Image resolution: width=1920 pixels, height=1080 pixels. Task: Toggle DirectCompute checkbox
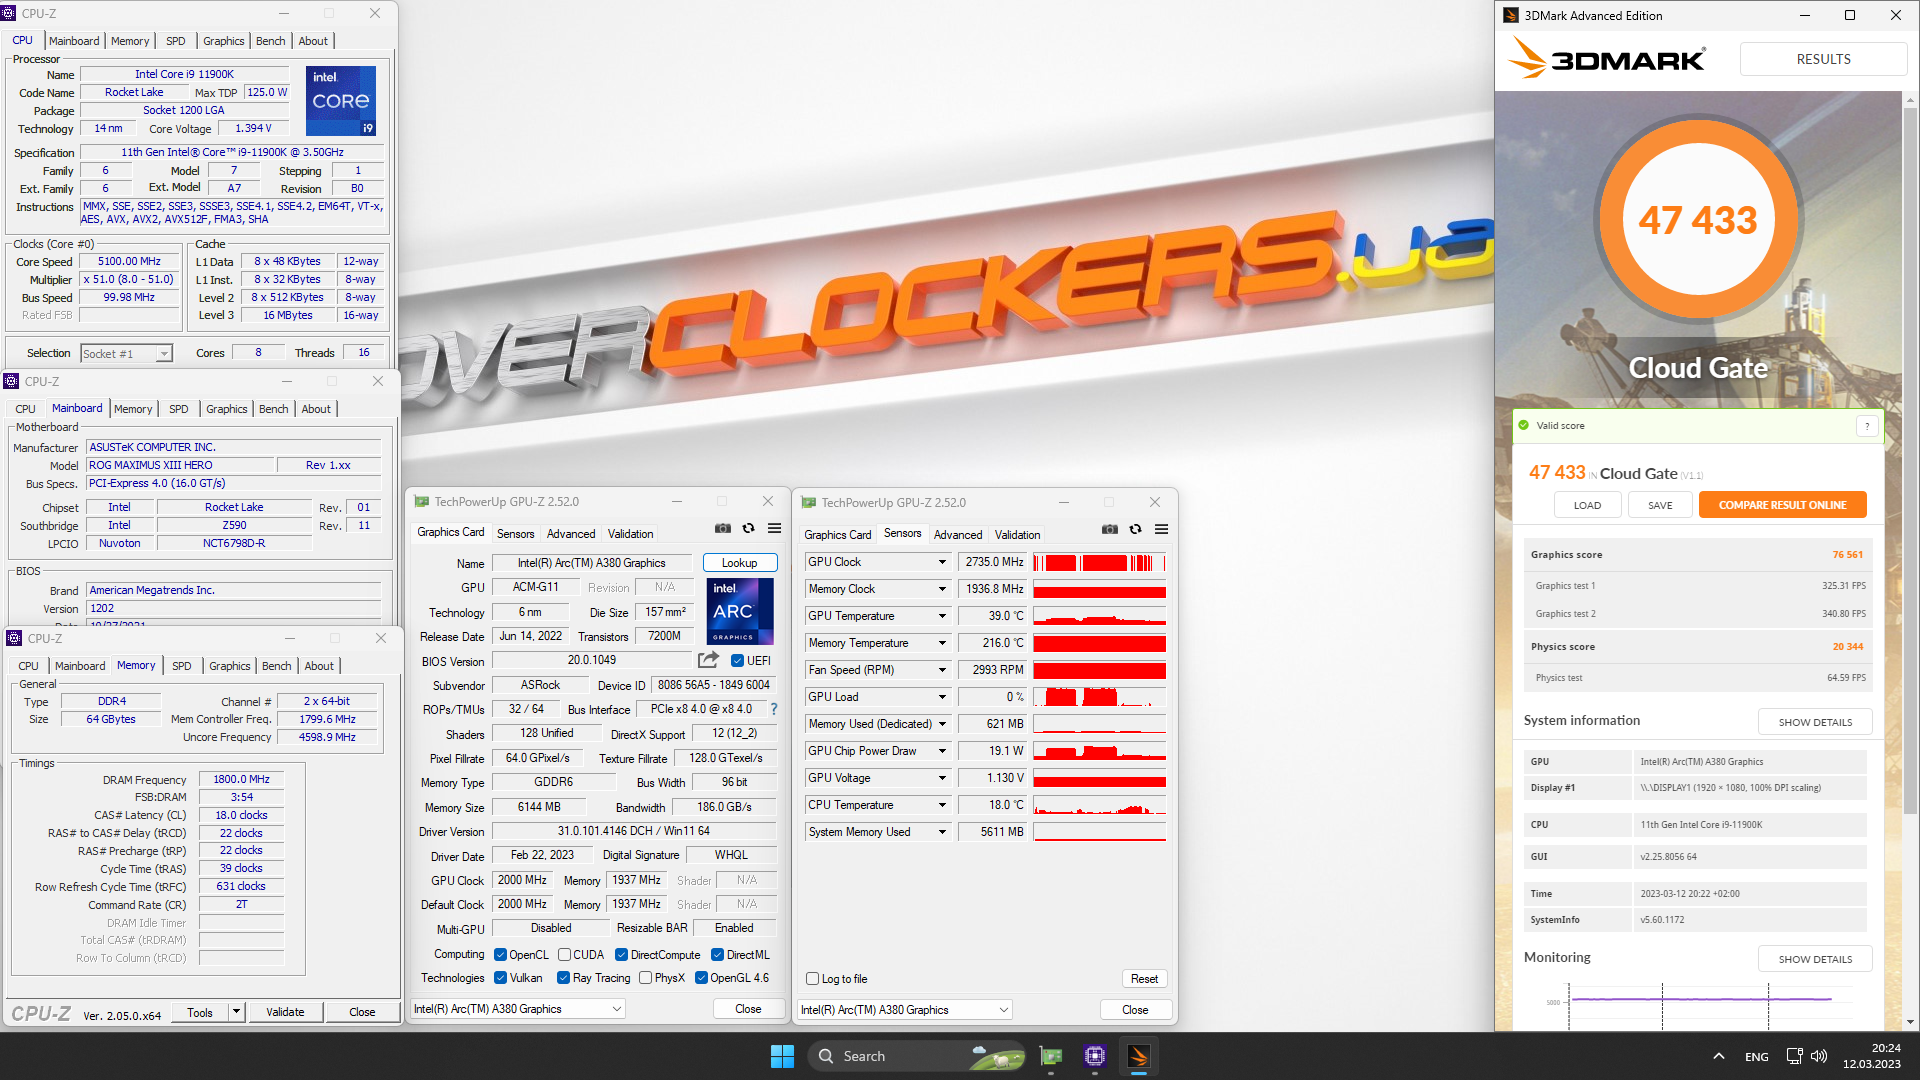621,955
